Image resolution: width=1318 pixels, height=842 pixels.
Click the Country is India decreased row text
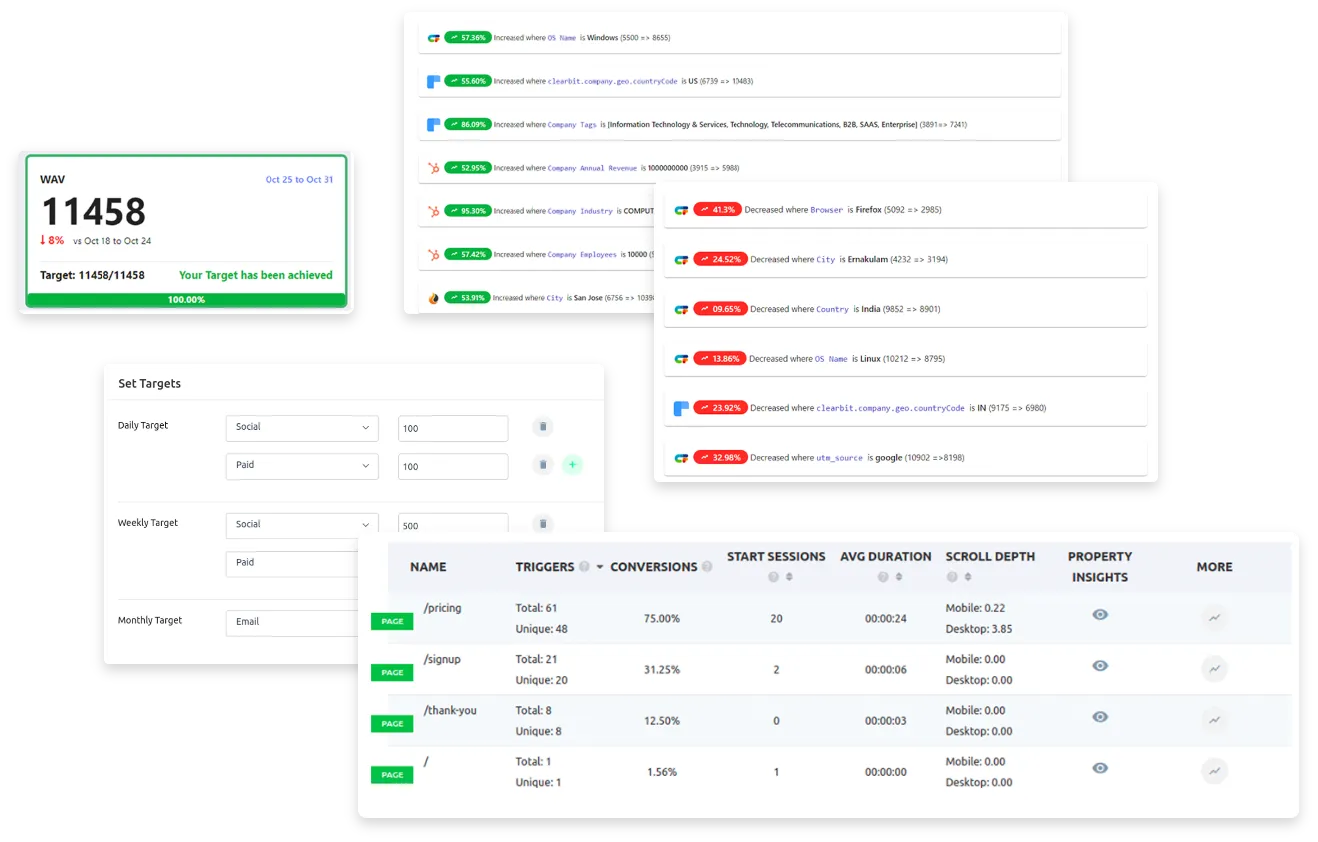tap(845, 309)
